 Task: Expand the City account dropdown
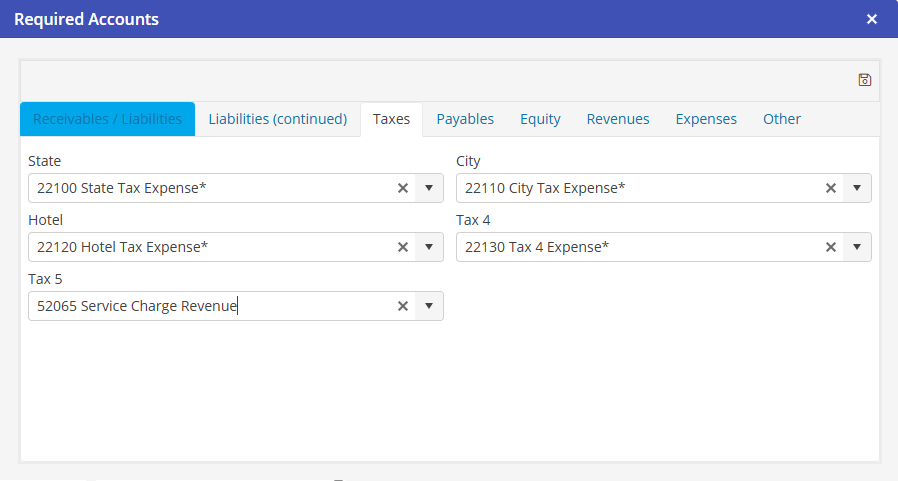[857, 188]
